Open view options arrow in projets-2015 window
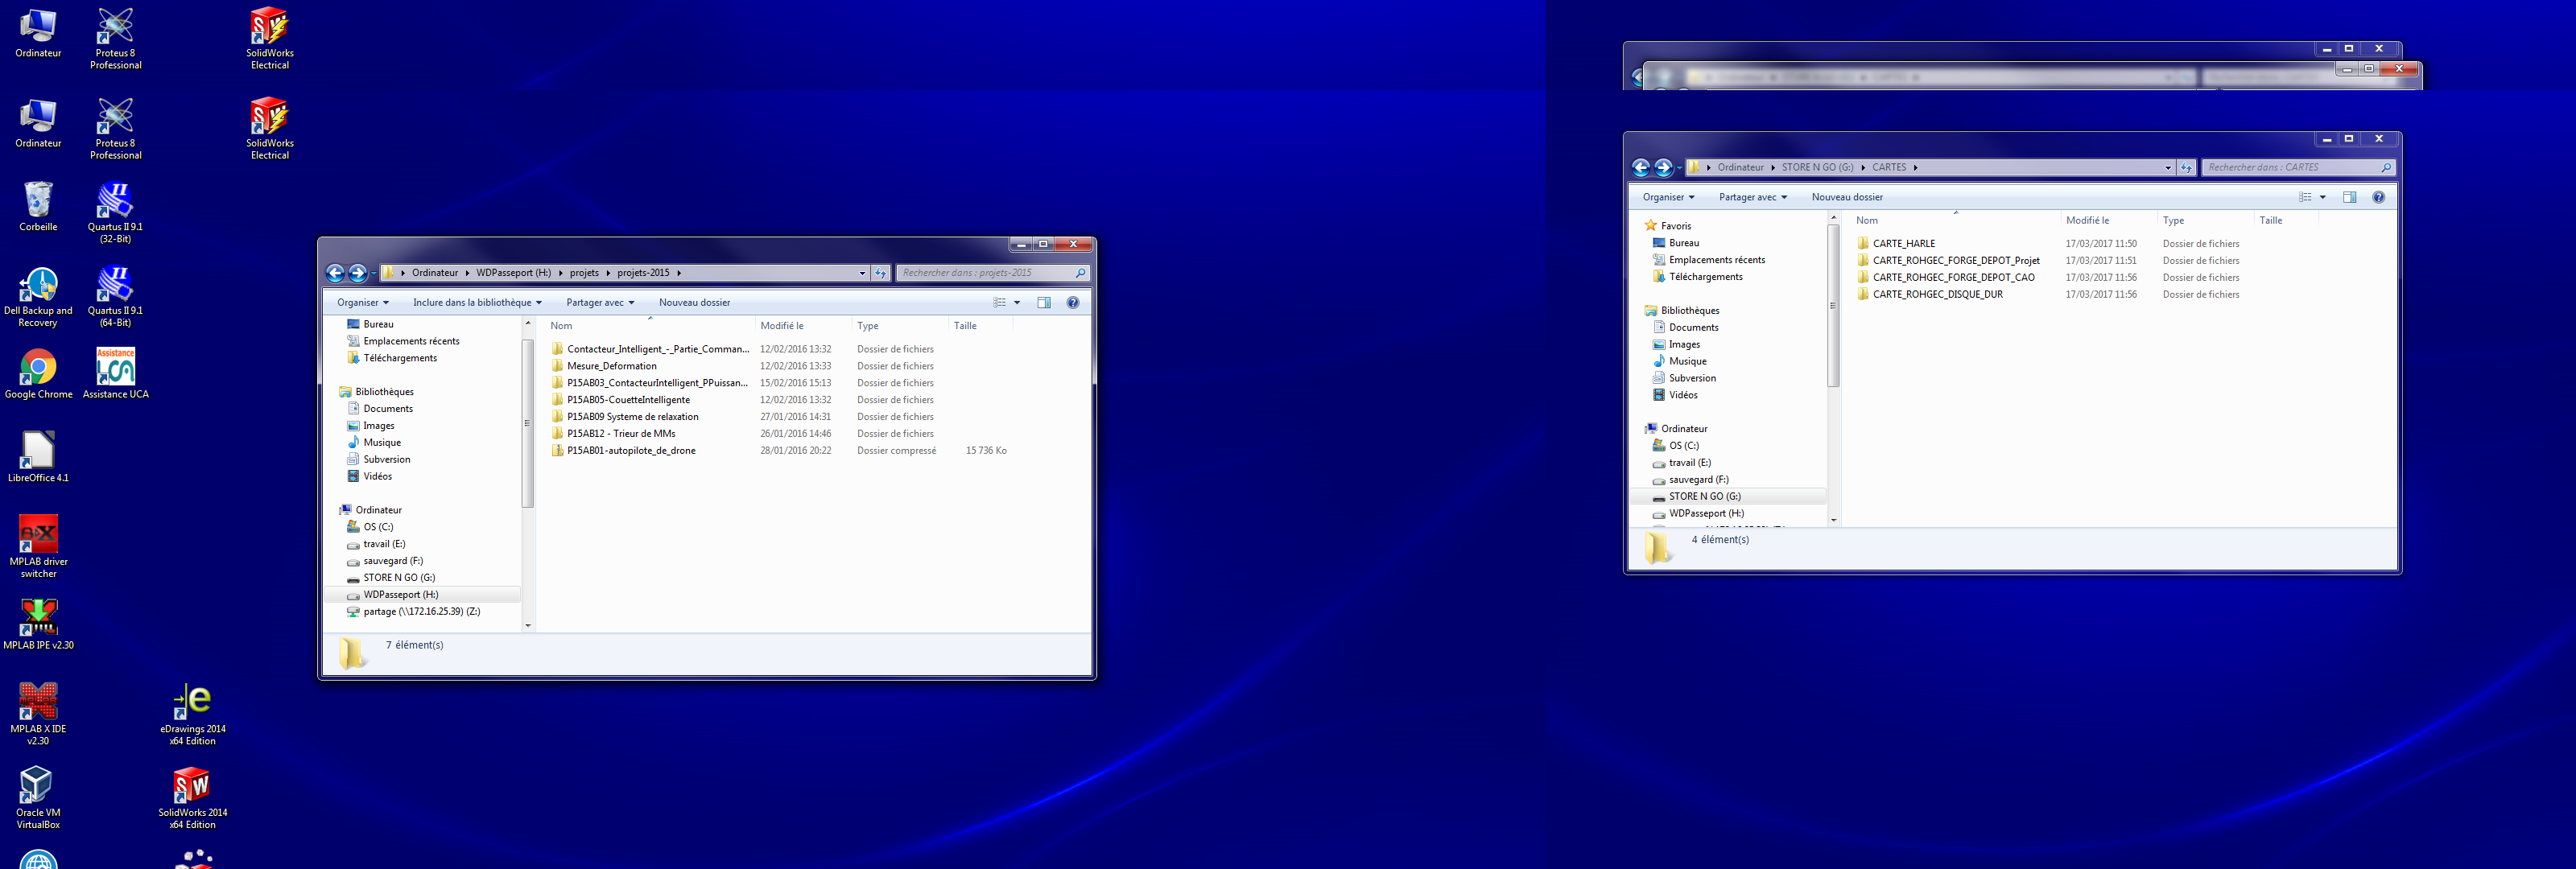The width and height of the screenshot is (2576, 869). coord(1017,303)
